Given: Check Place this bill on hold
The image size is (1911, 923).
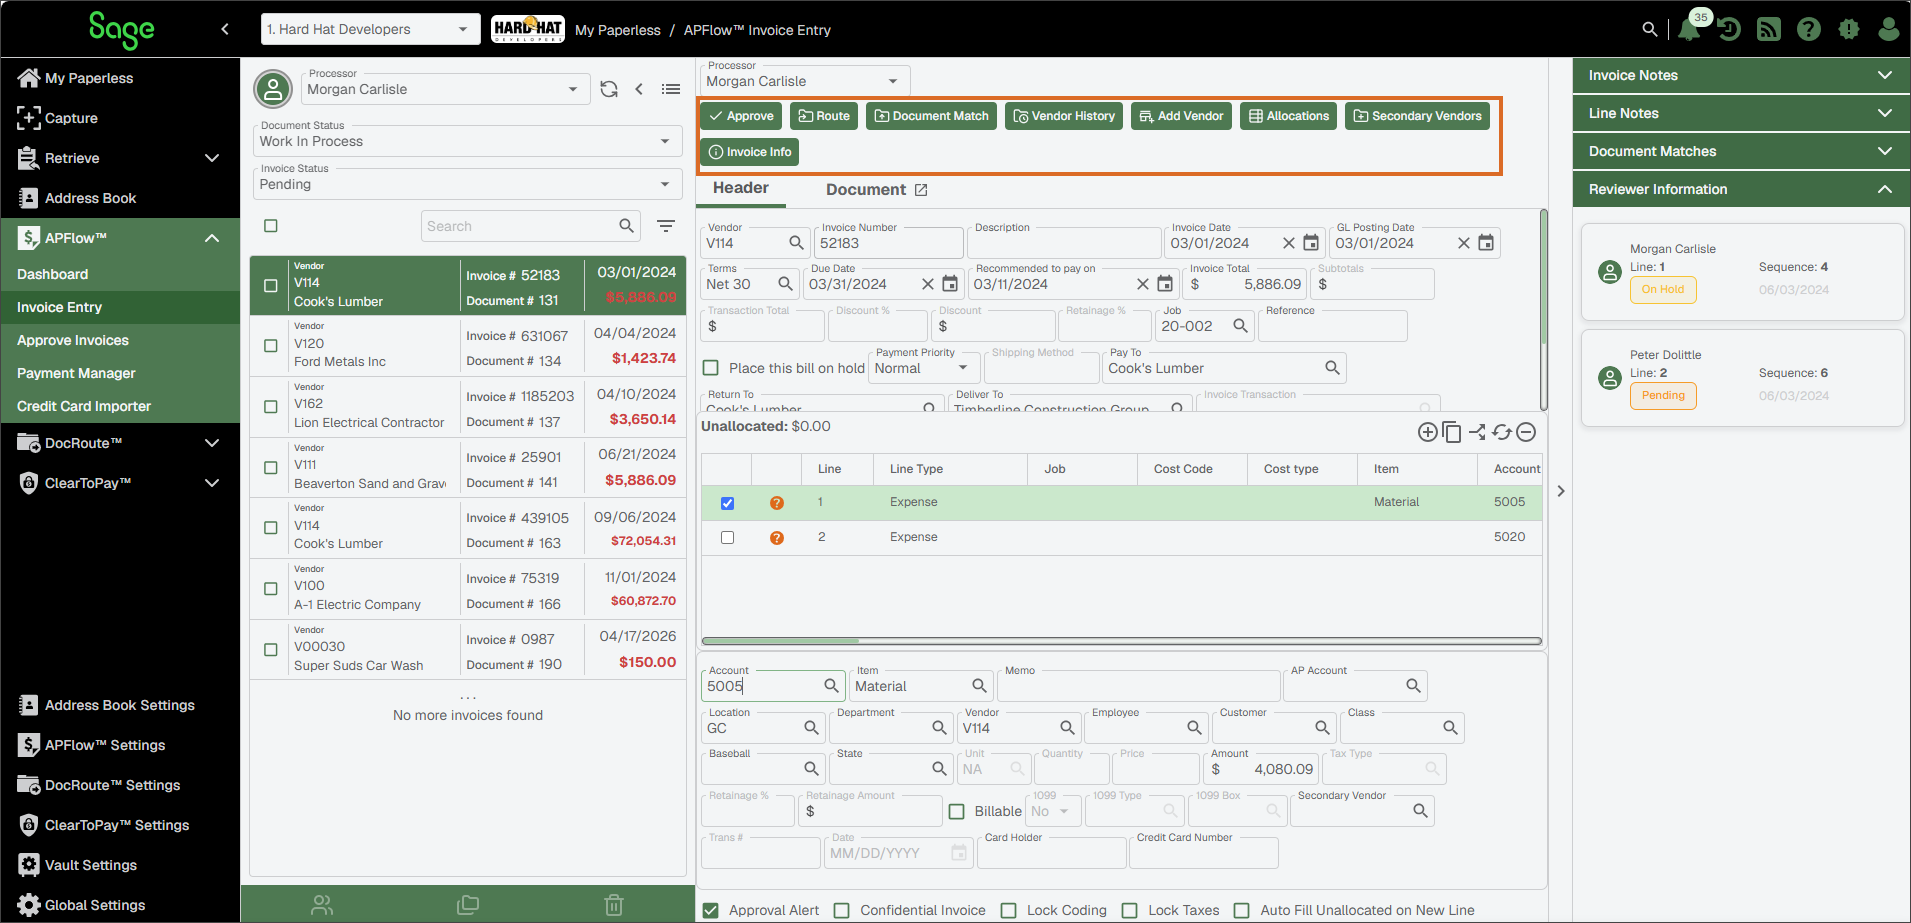Looking at the screenshot, I should pos(711,368).
